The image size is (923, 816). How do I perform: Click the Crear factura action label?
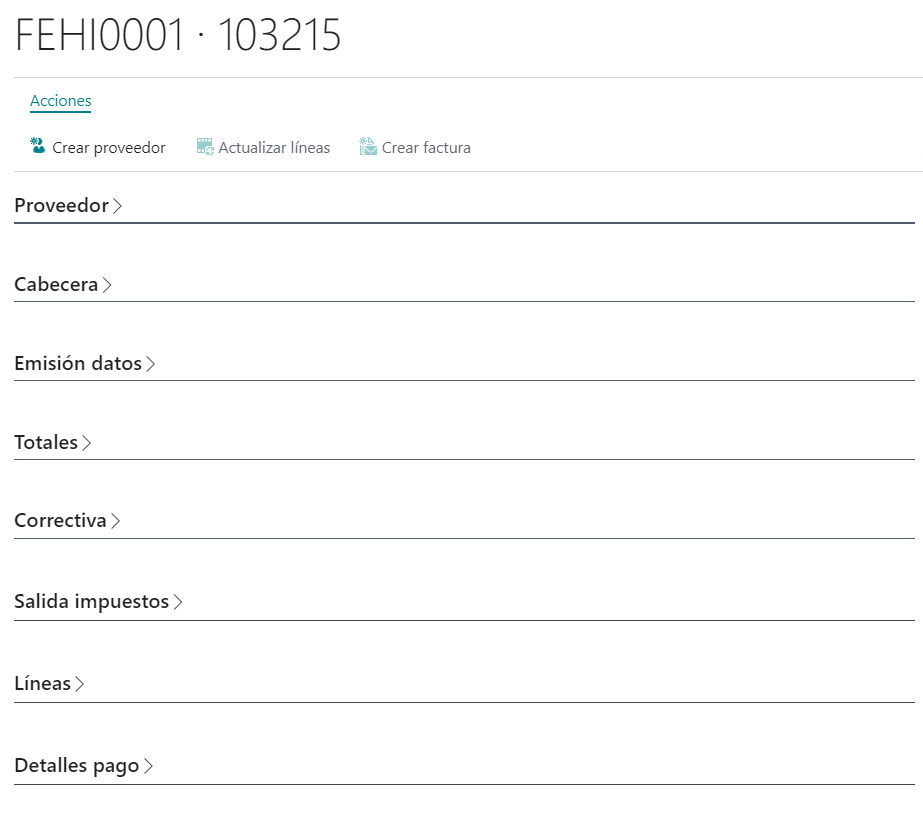point(425,147)
